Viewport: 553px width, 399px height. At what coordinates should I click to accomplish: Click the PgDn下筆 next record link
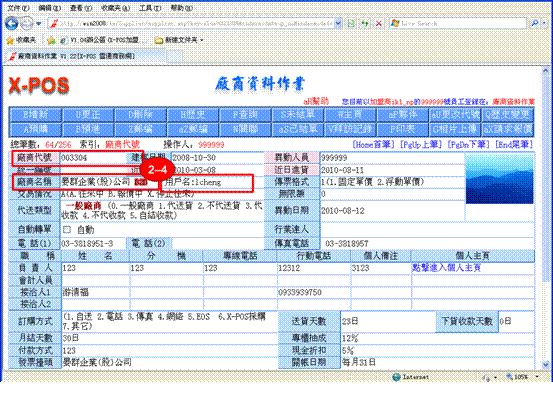(x=468, y=144)
